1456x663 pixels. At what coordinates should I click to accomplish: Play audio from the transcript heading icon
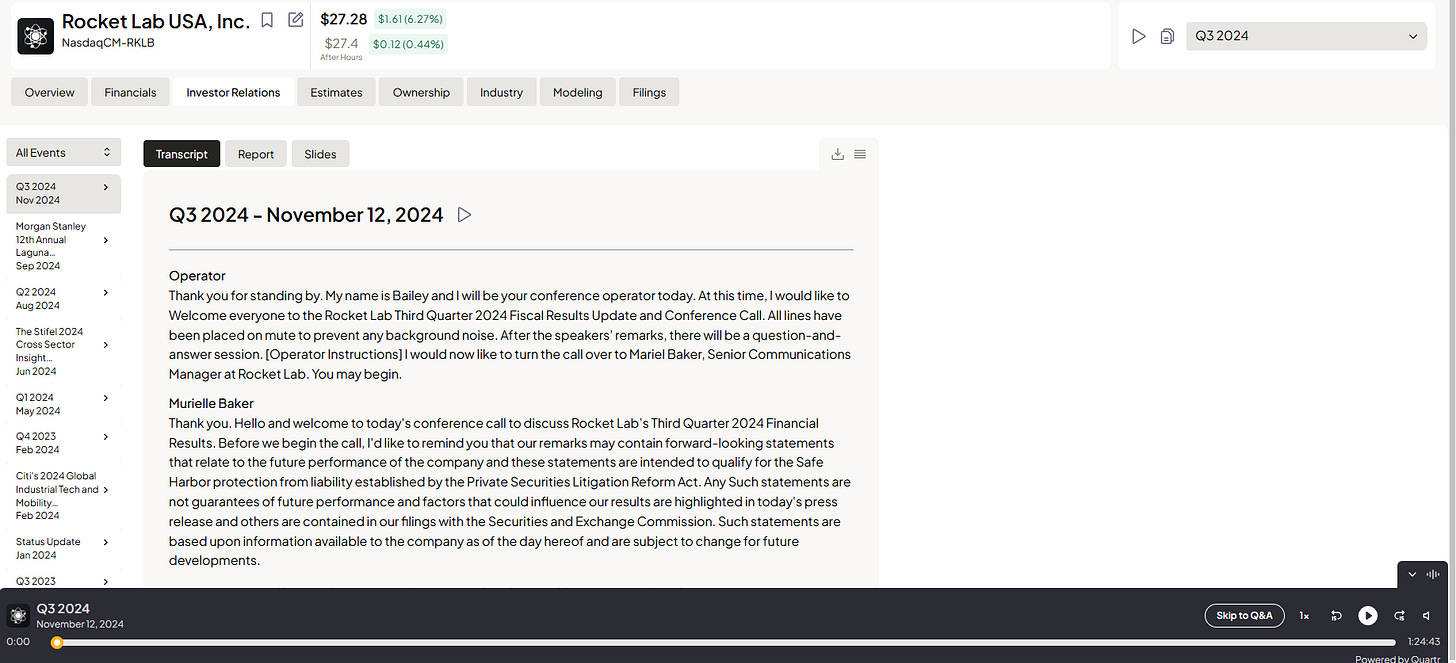464,214
